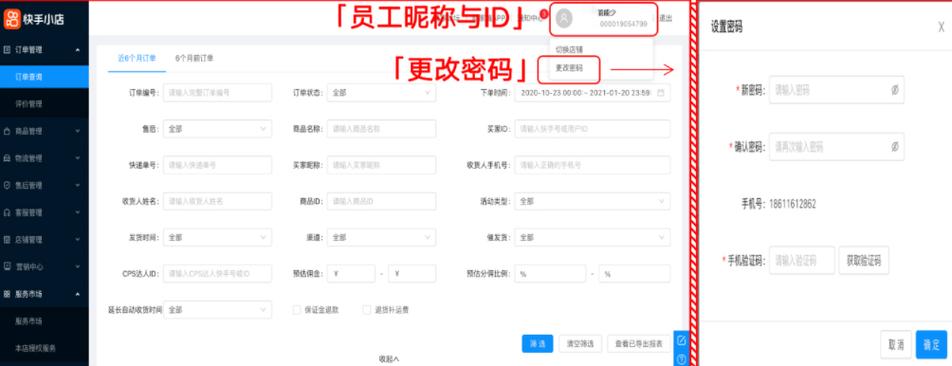This screenshot has height=366, width=952.
Task: Click the 客服管理 headset icon
Action: click(7, 212)
